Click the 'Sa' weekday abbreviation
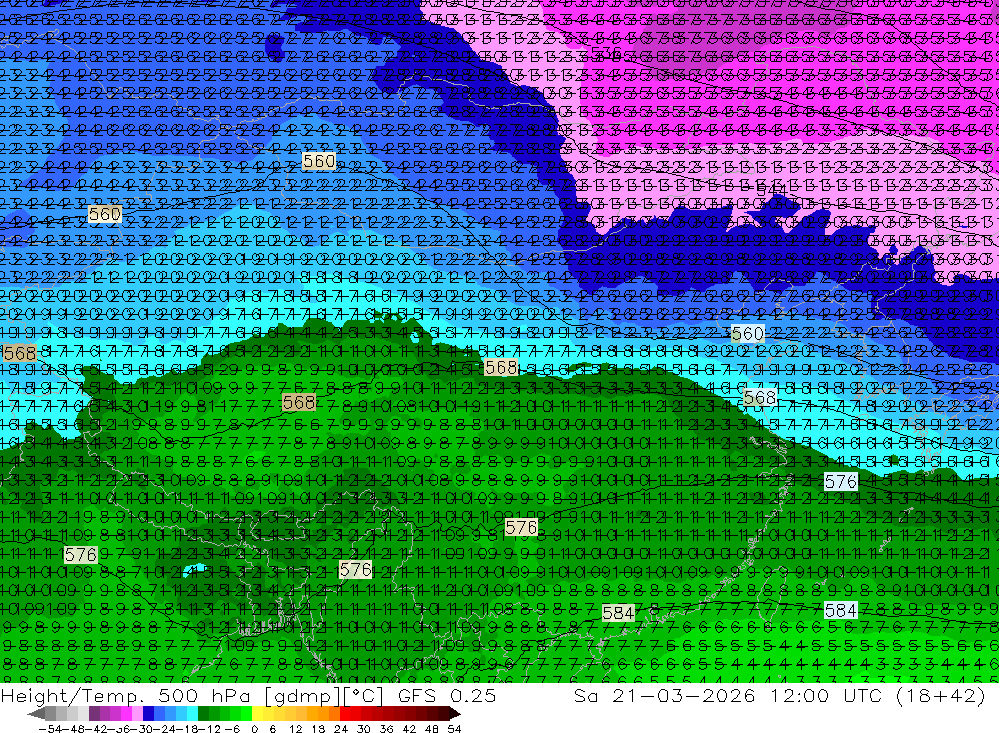1000x733 pixels. (x=585, y=695)
